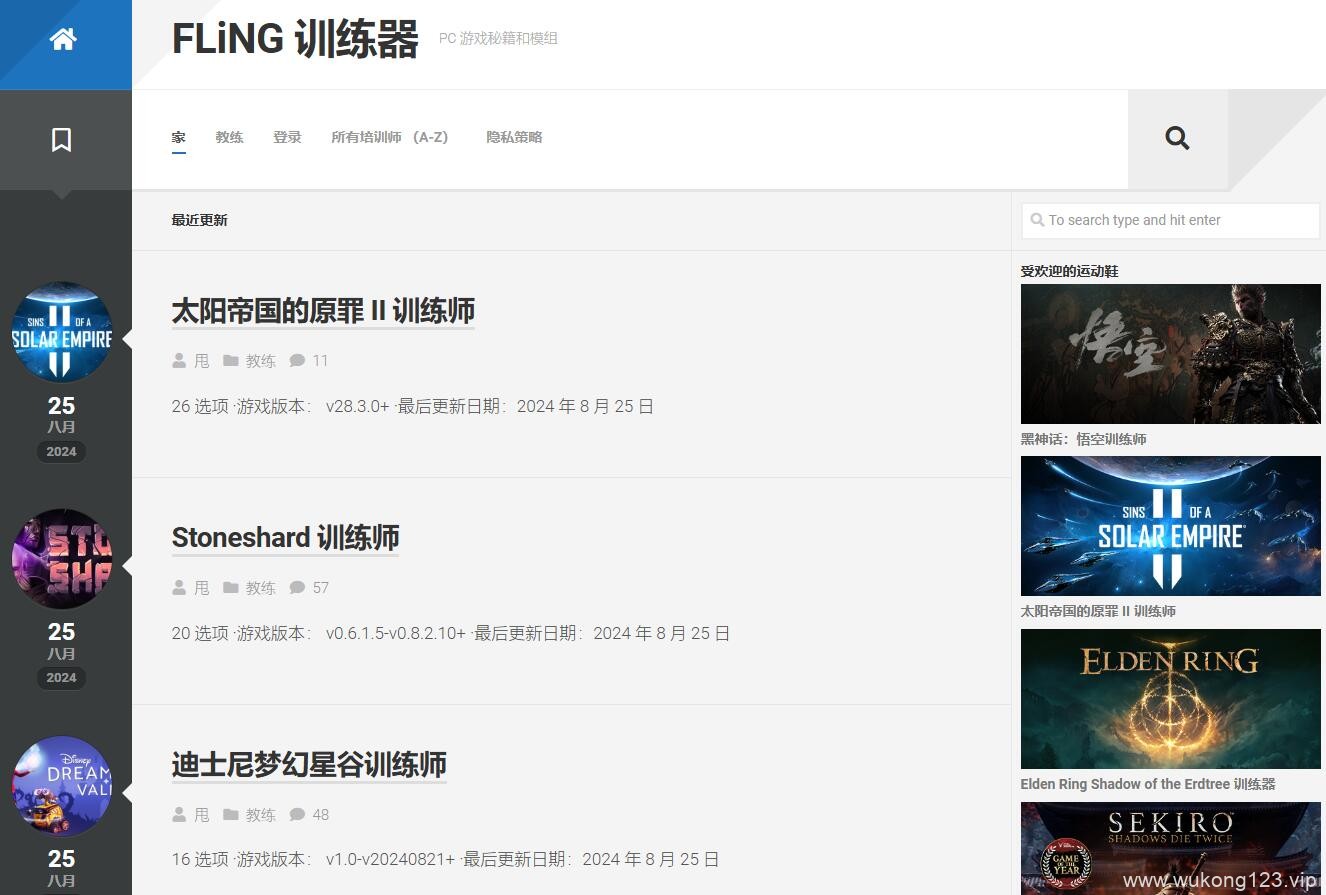Open the 迪士尼梦幻星谷训练师 post title
This screenshot has width=1326, height=895.
click(309, 765)
